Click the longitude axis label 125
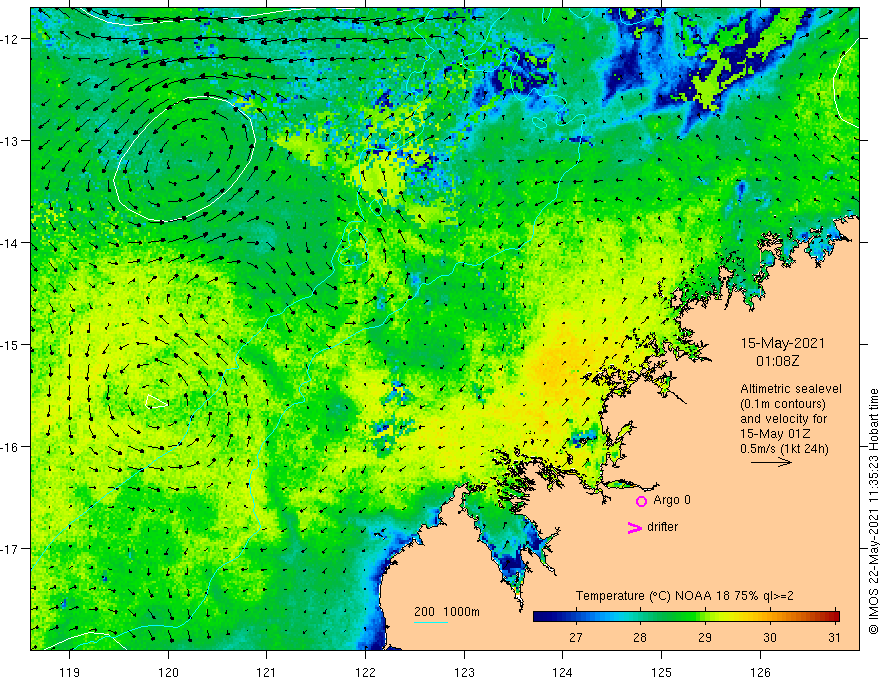The height and width of the screenshot is (680, 880). [x=662, y=672]
